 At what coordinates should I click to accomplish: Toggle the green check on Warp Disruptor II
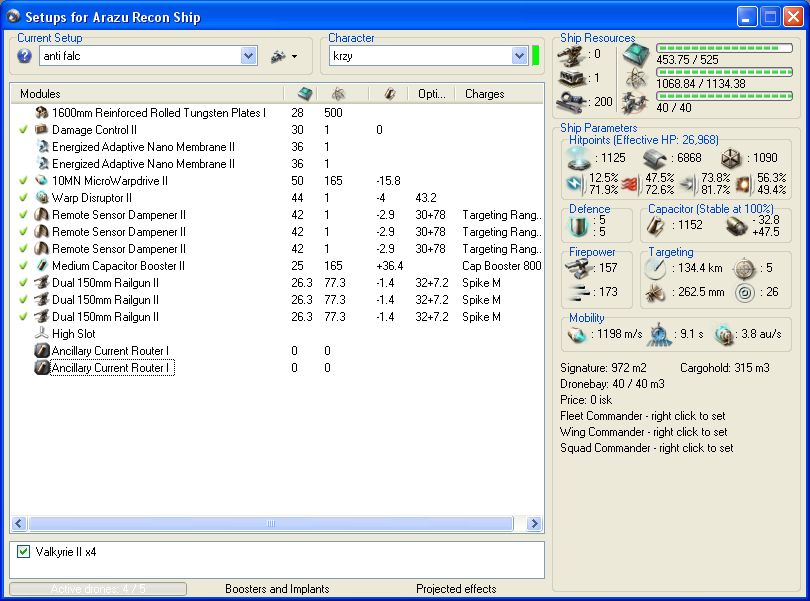pyautogui.click(x=23, y=198)
